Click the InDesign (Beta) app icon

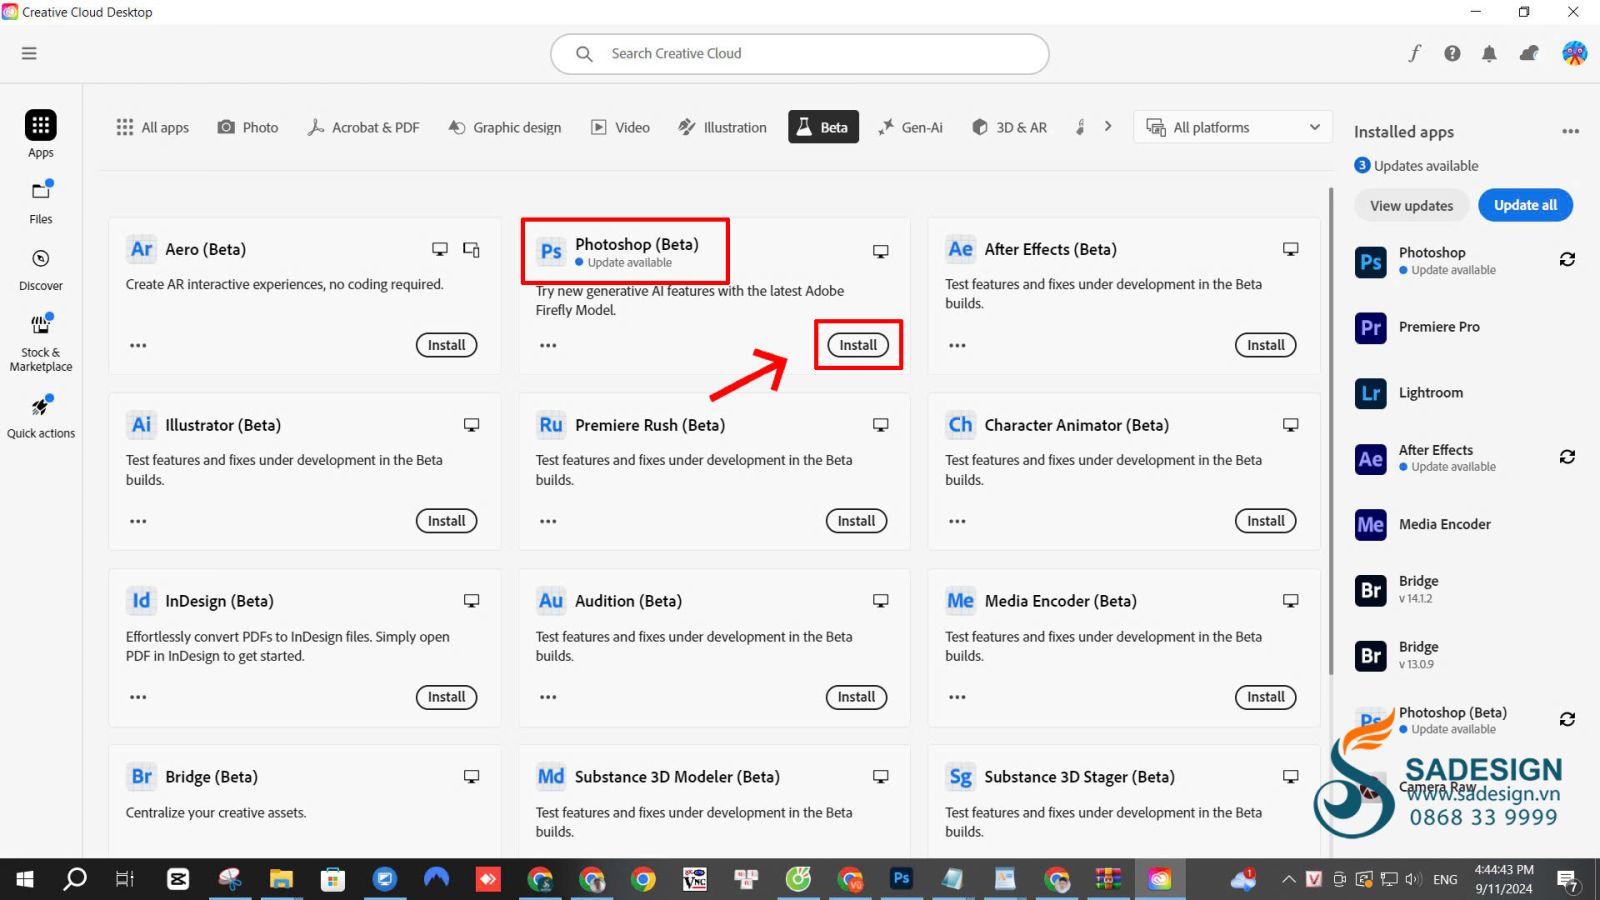pos(141,601)
